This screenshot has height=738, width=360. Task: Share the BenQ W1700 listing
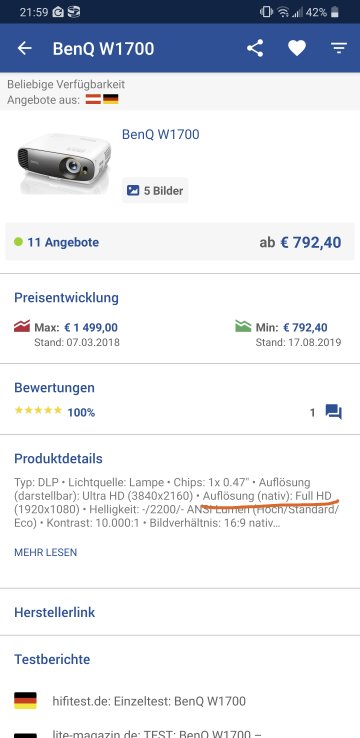(x=255, y=48)
